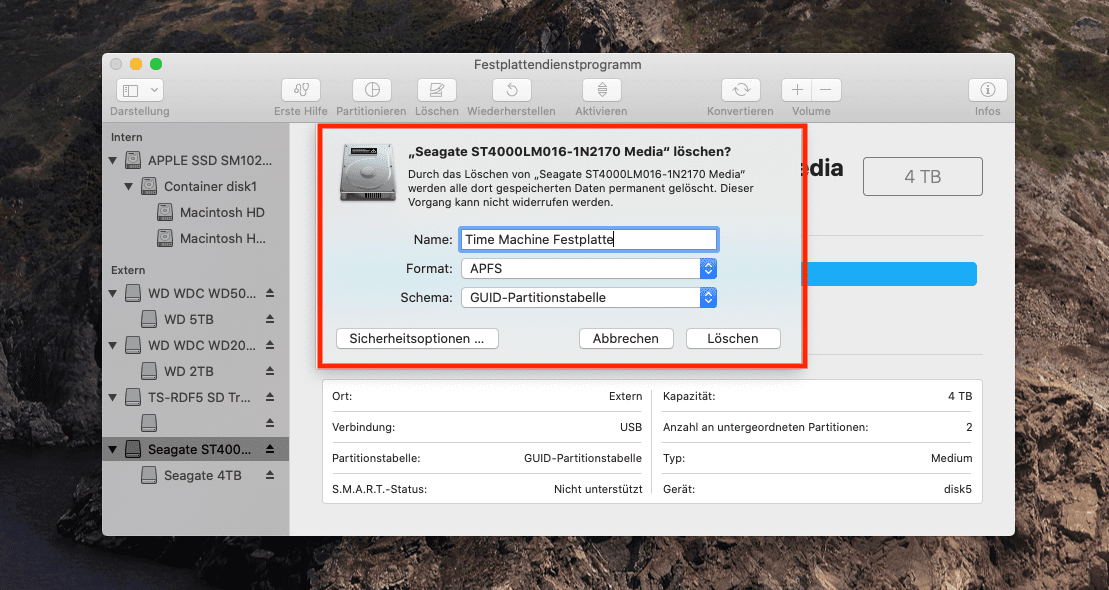
Task: Click the Typ Medium value
Action: point(951,458)
